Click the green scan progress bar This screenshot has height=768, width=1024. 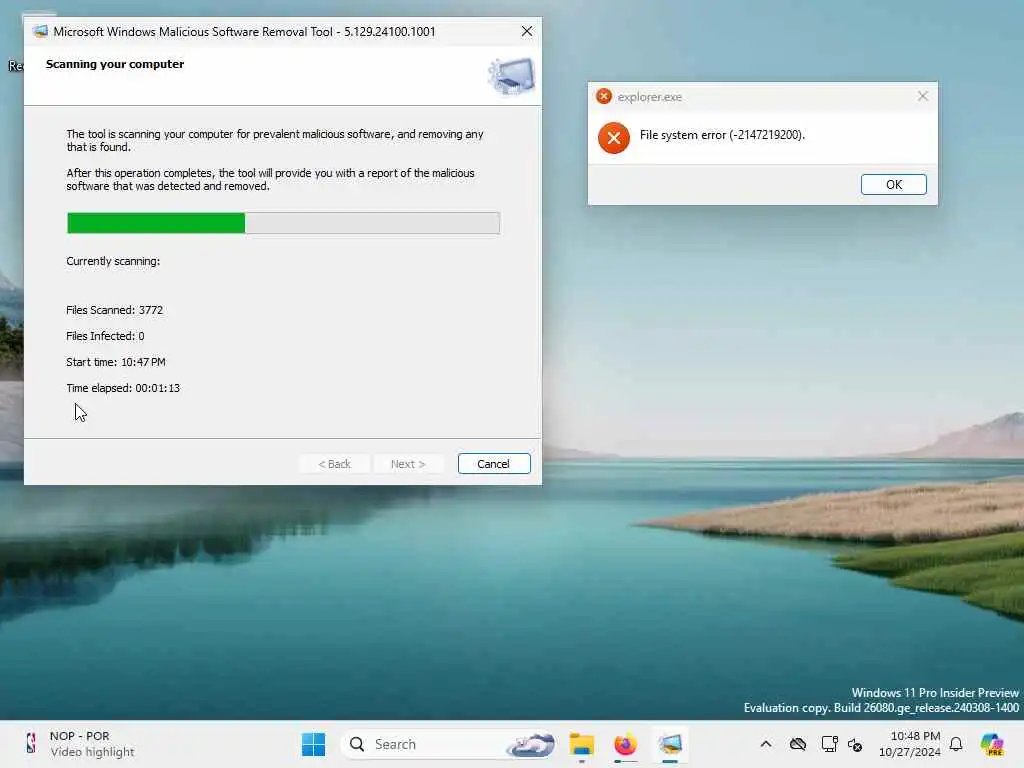coord(283,223)
